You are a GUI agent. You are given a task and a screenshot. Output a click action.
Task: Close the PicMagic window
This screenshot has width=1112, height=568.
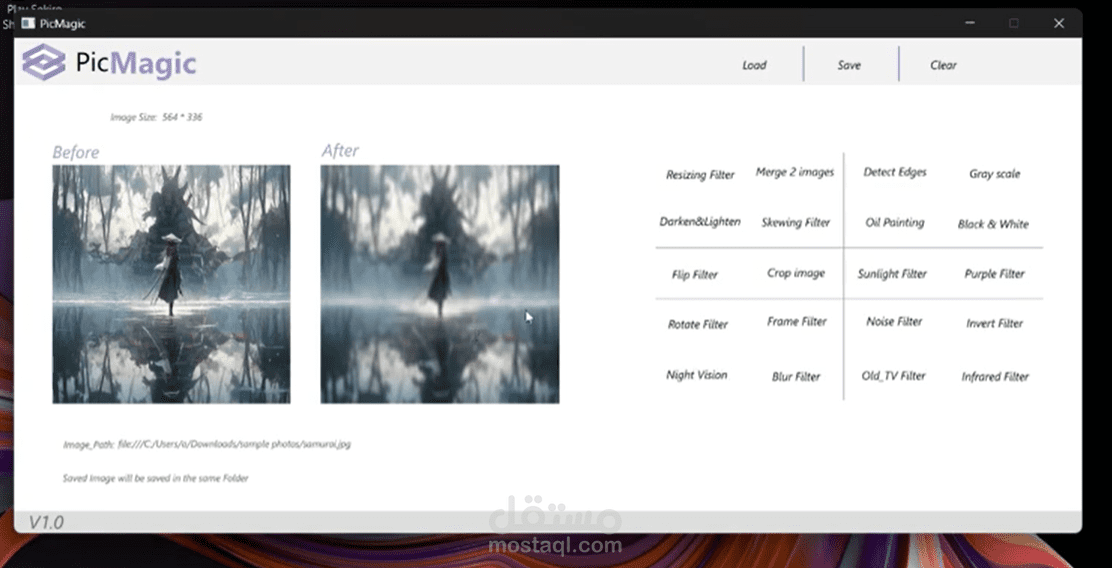pos(1059,23)
